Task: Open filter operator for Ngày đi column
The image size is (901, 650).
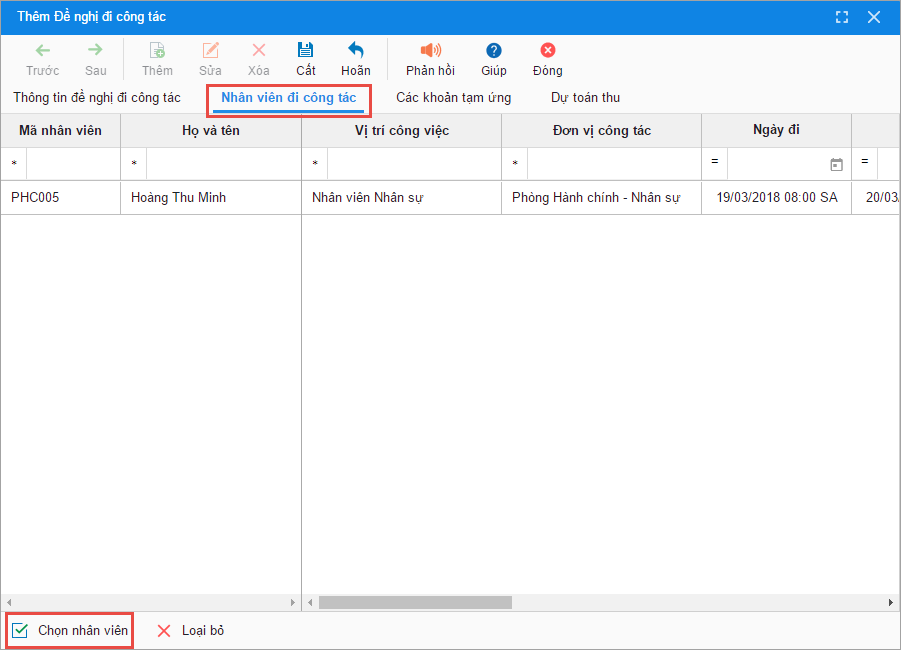Action: (x=714, y=163)
